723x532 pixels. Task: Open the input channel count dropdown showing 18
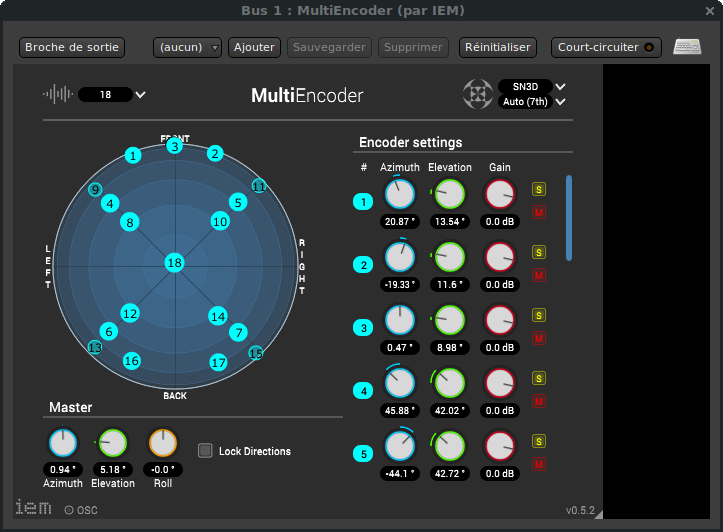[112, 95]
